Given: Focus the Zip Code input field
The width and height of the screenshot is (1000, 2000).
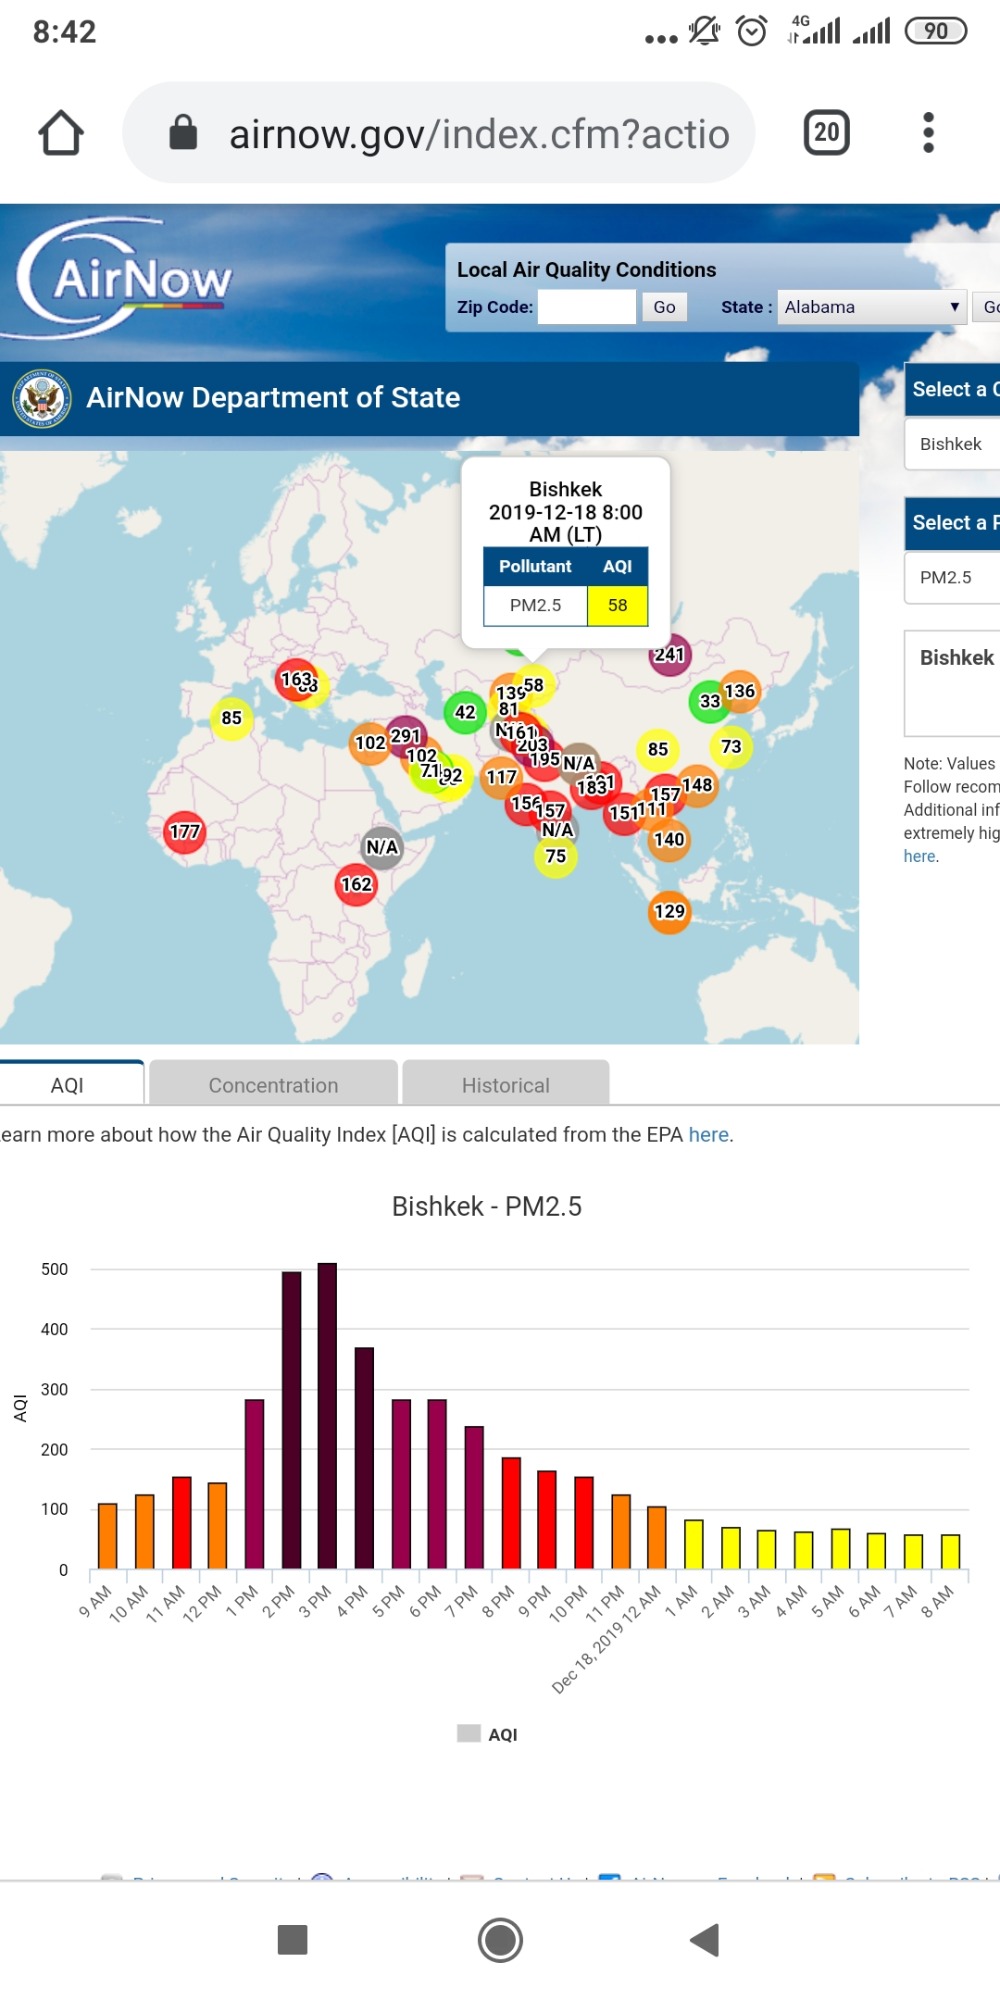Looking at the screenshot, I should click(x=586, y=307).
